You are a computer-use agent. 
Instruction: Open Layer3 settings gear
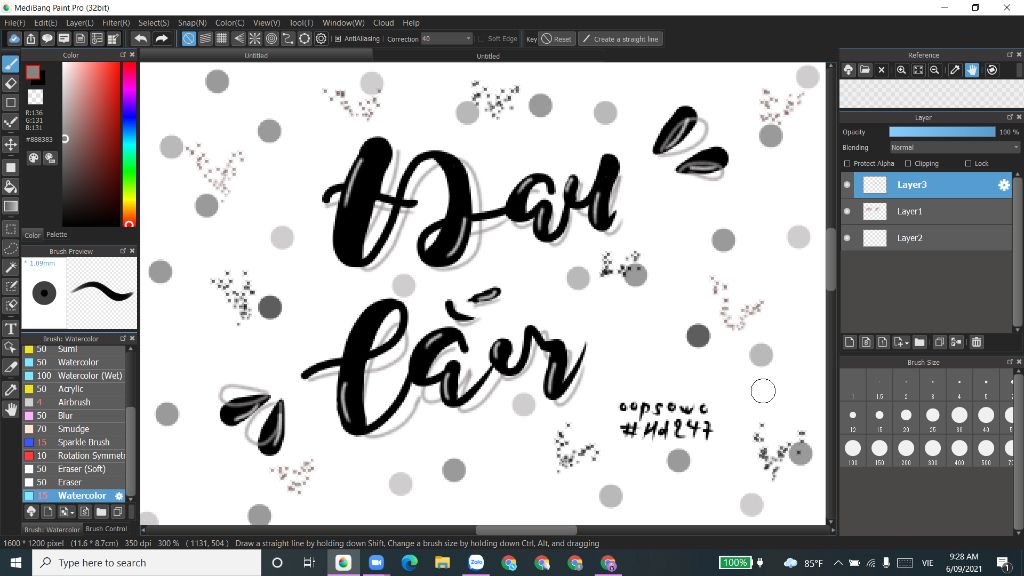1004,185
